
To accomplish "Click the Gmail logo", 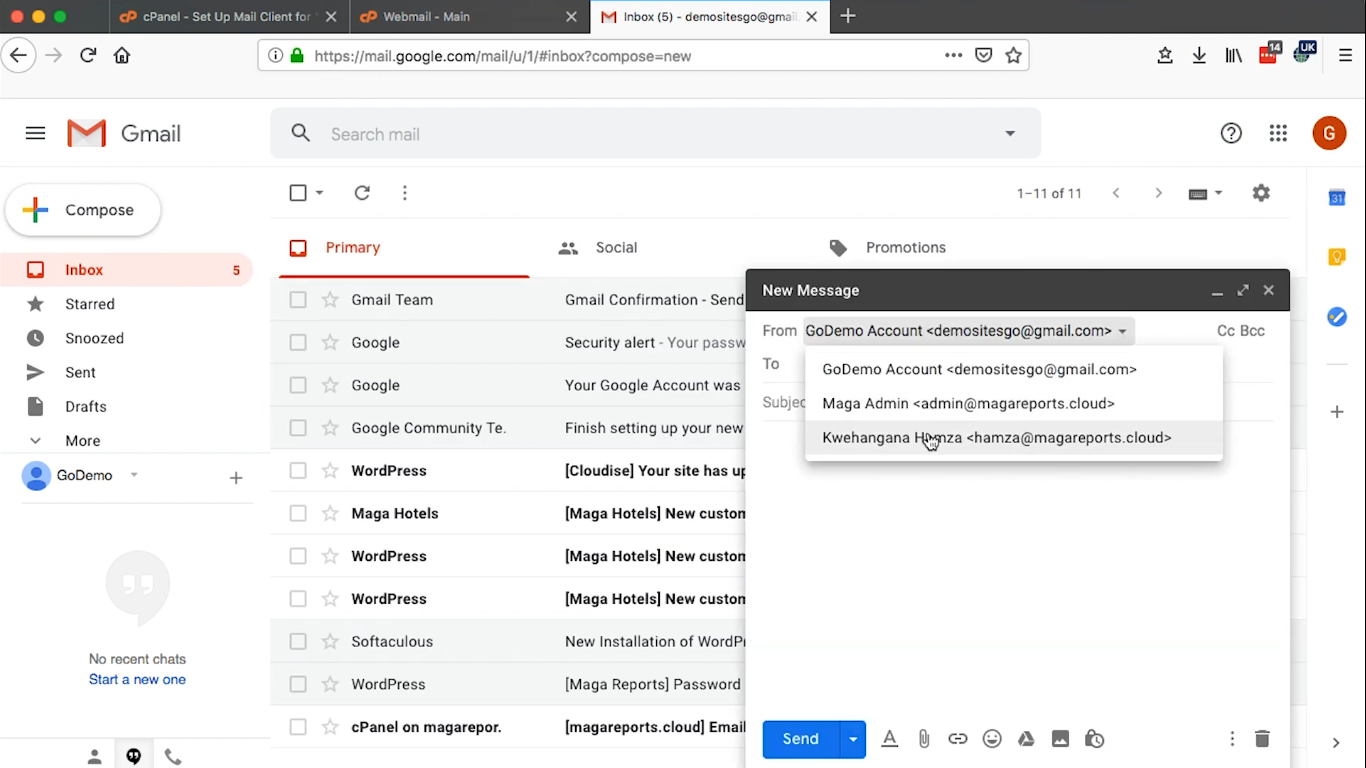I will [x=124, y=134].
